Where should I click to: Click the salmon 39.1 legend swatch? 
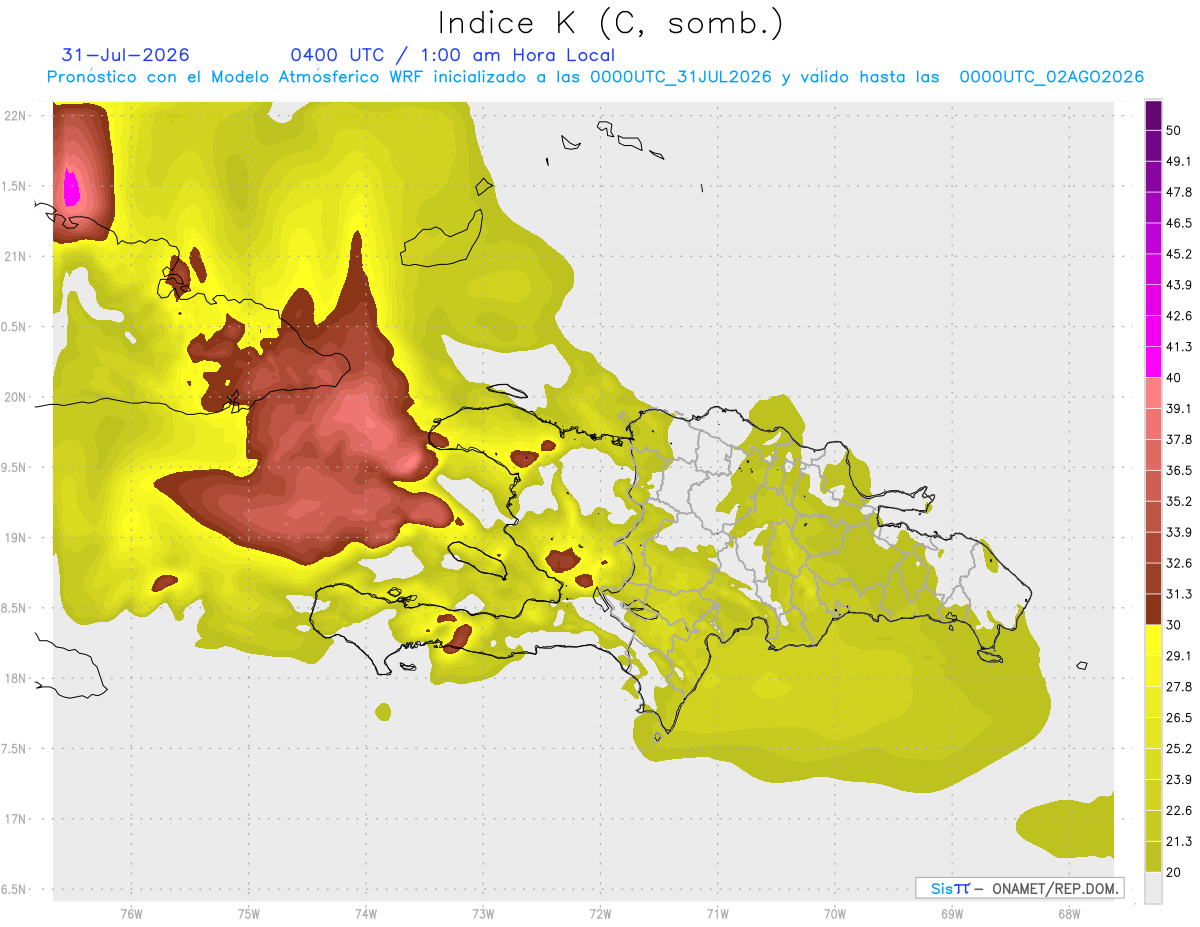point(1153,393)
